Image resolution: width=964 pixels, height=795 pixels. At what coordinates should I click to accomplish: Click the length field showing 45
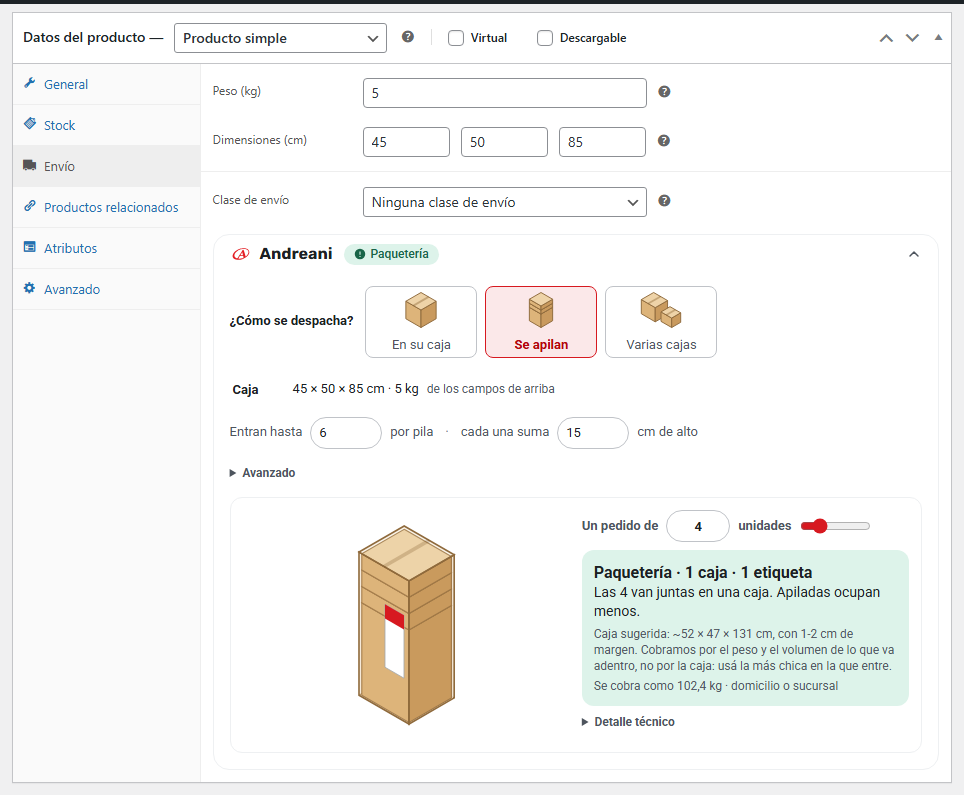[406, 142]
